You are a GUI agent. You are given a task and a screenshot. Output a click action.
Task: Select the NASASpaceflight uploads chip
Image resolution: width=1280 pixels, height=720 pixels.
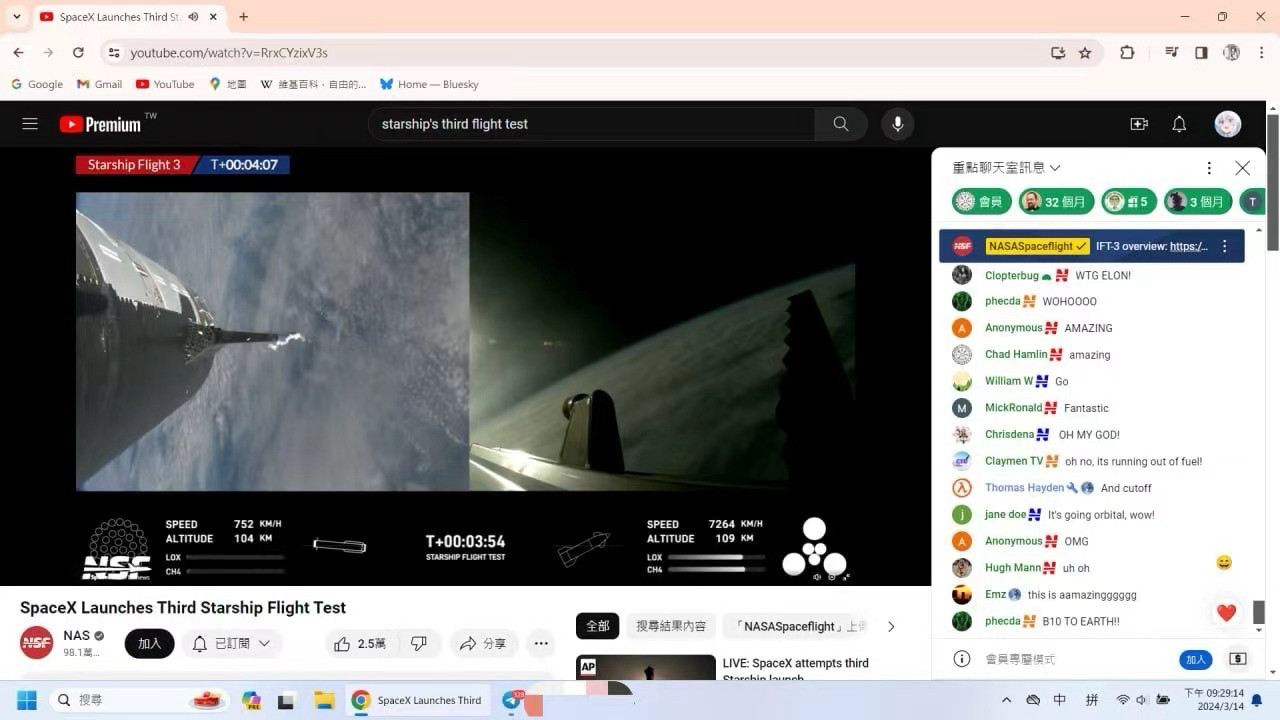tap(797, 626)
